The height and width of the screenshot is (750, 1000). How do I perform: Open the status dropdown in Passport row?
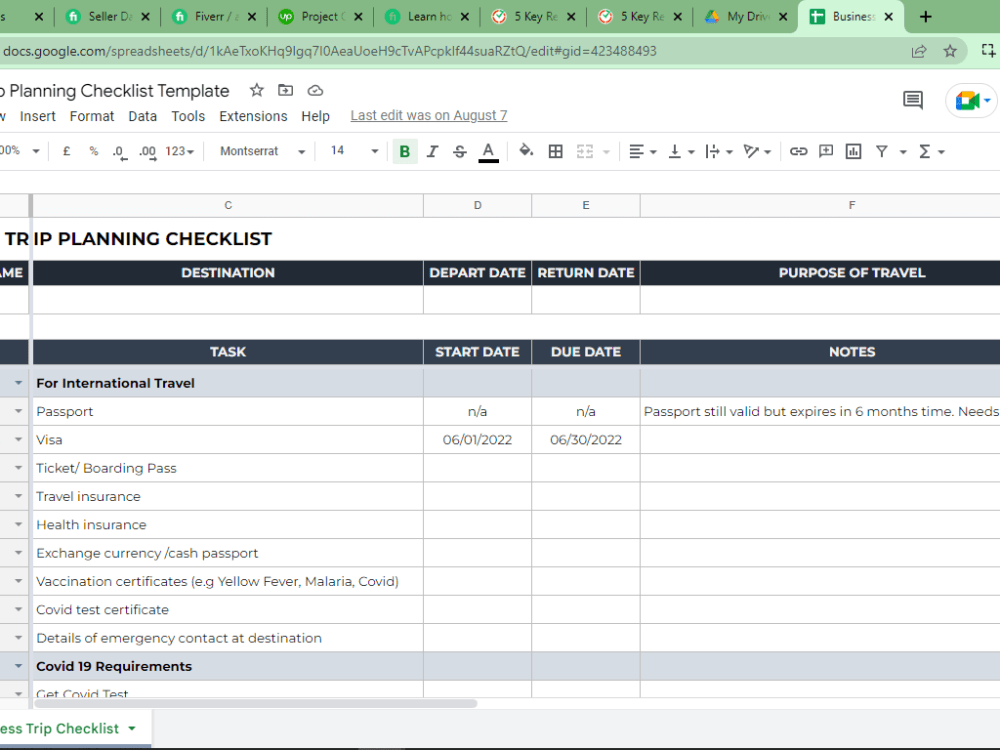(18, 411)
